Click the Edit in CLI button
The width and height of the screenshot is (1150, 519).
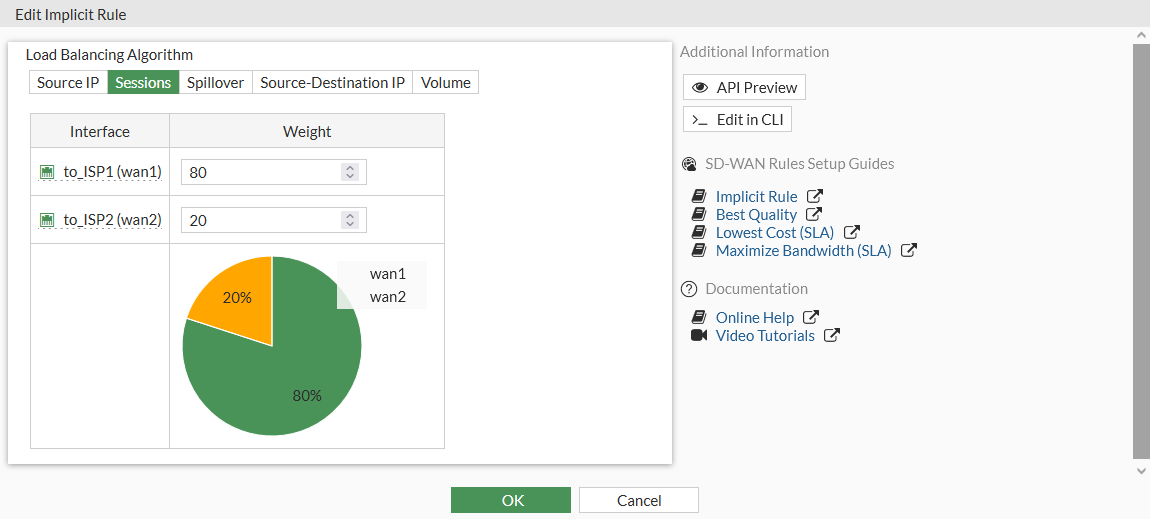point(738,120)
